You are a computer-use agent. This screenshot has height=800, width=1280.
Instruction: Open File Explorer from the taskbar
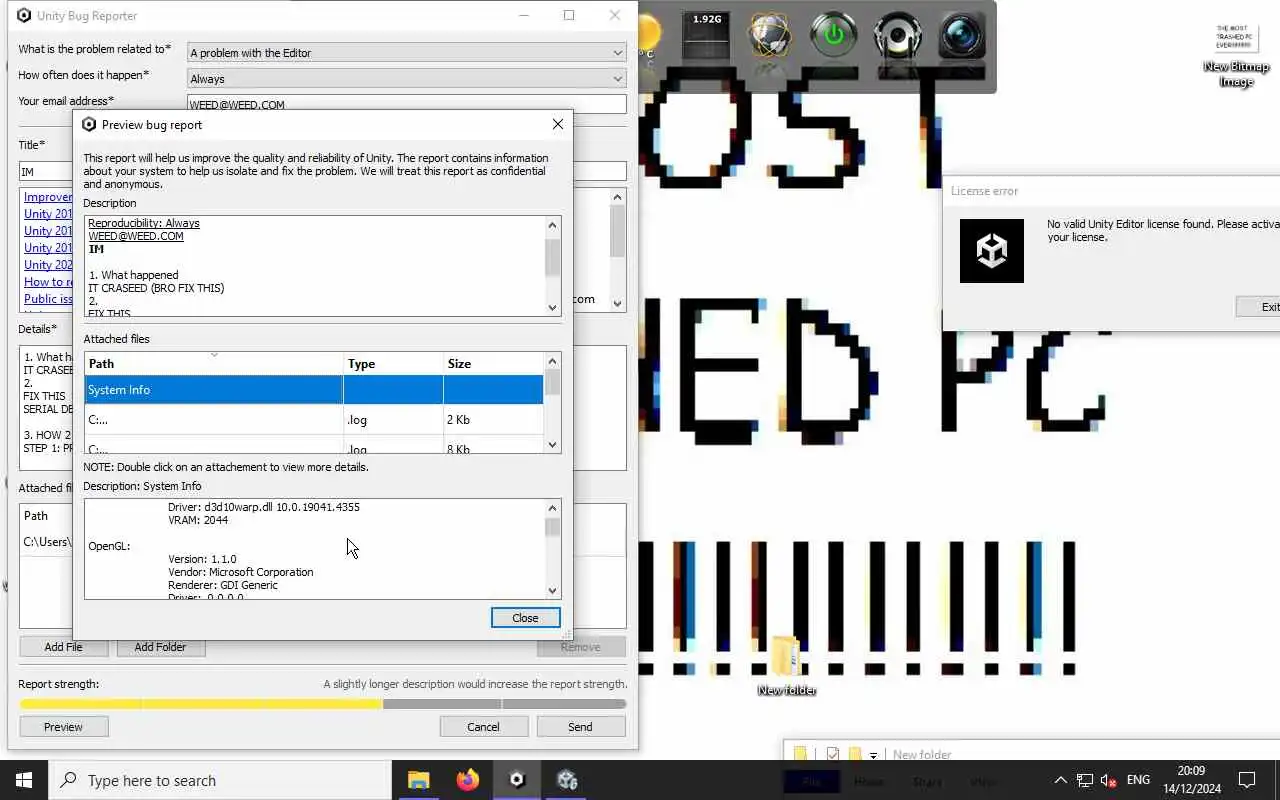pos(418,780)
